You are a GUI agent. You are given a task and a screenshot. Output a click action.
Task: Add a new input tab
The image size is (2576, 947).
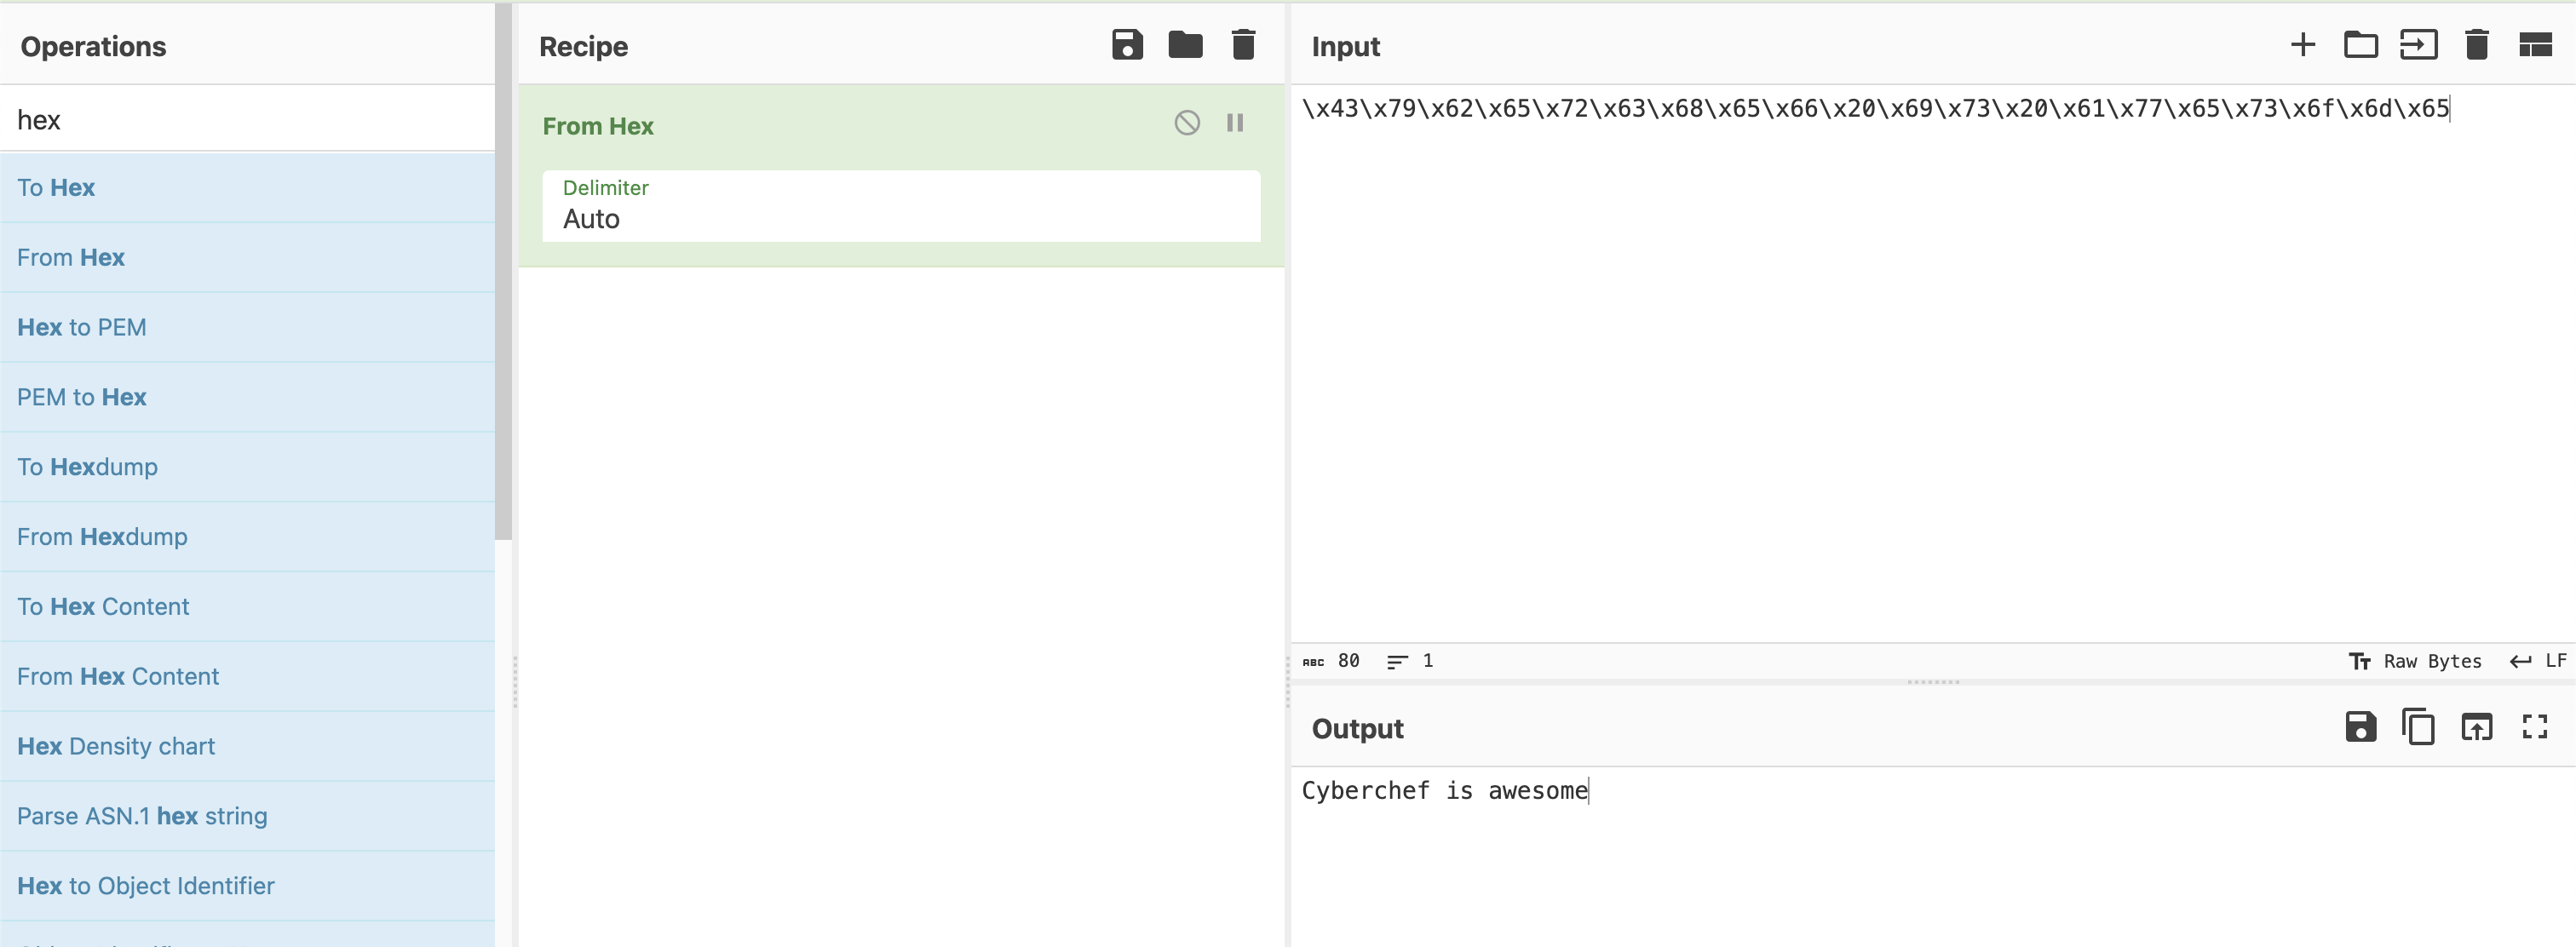point(2303,45)
